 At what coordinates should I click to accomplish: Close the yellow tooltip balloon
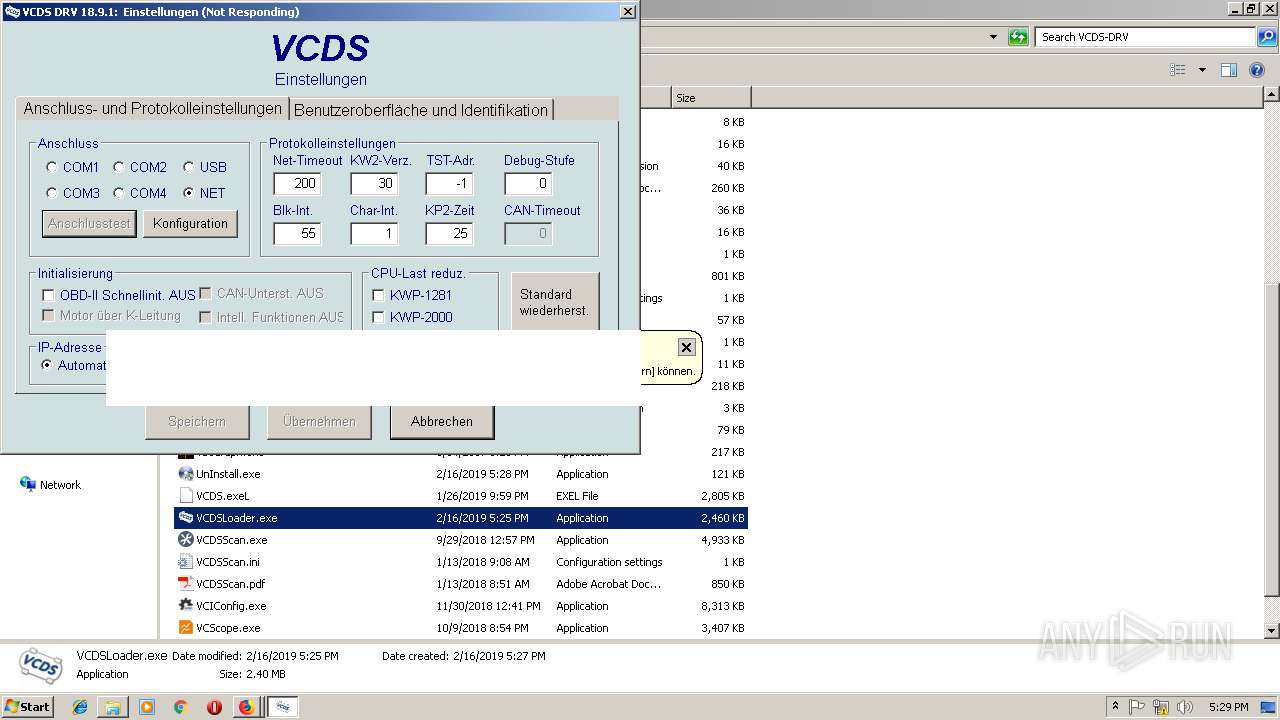pyautogui.click(x=686, y=347)
